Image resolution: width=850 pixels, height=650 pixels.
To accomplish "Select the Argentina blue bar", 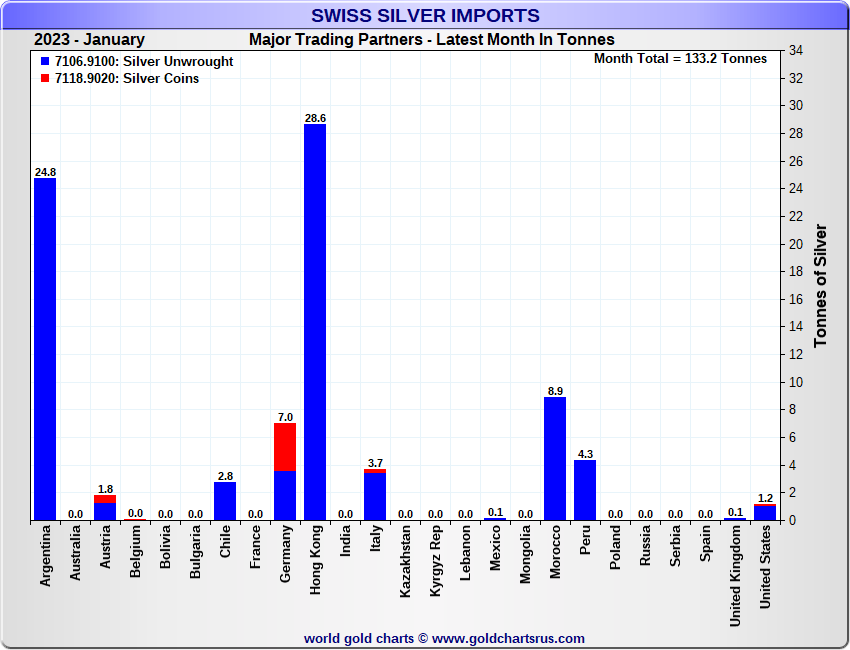I will tap(45, 350).
